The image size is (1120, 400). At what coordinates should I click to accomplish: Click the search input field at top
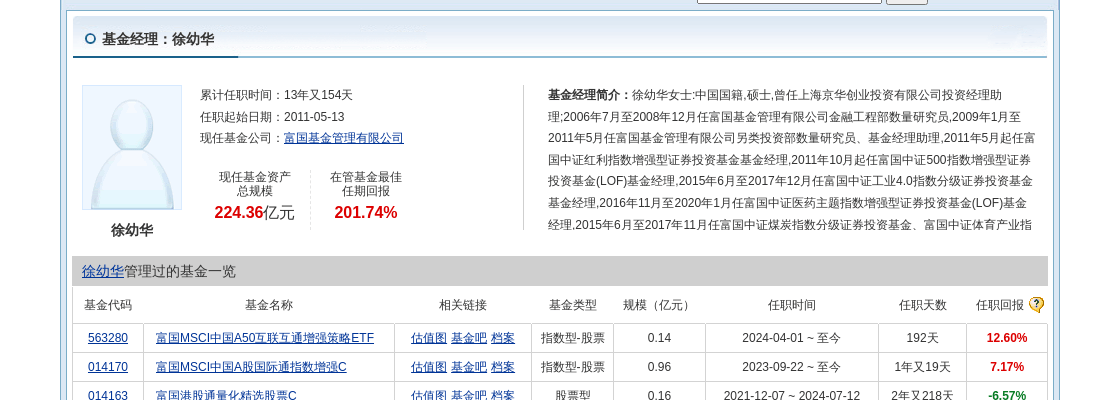tap(789, 1)
